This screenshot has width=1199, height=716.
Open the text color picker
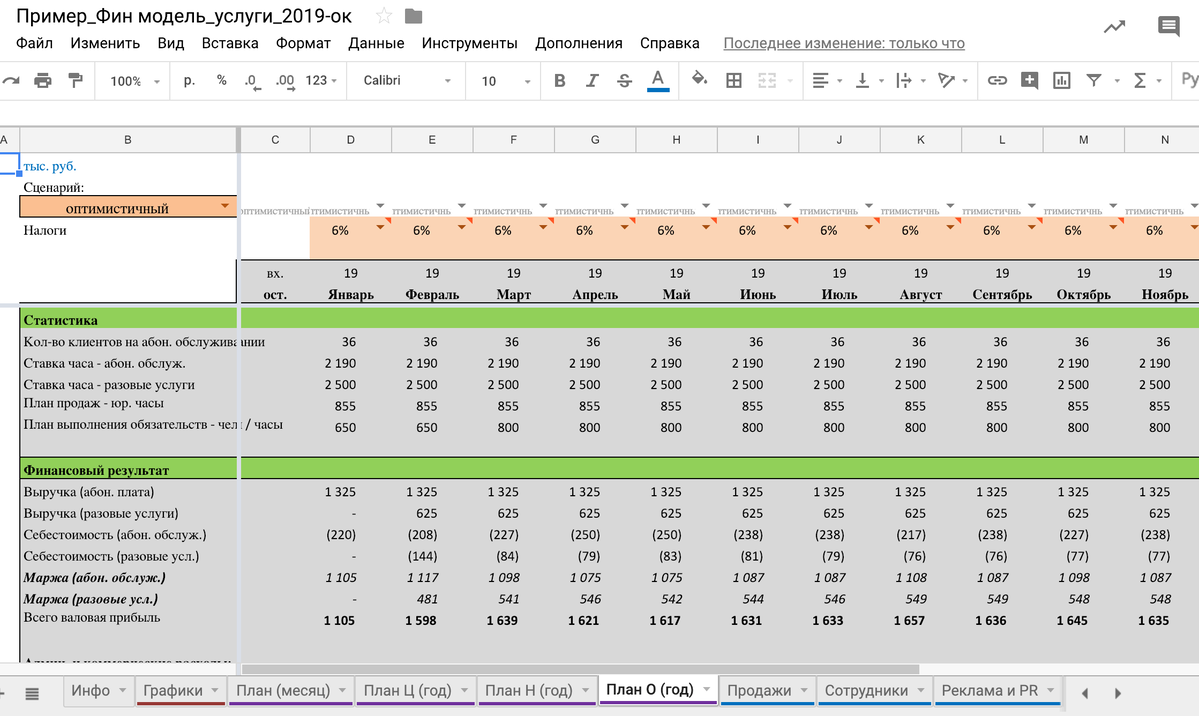657,80
